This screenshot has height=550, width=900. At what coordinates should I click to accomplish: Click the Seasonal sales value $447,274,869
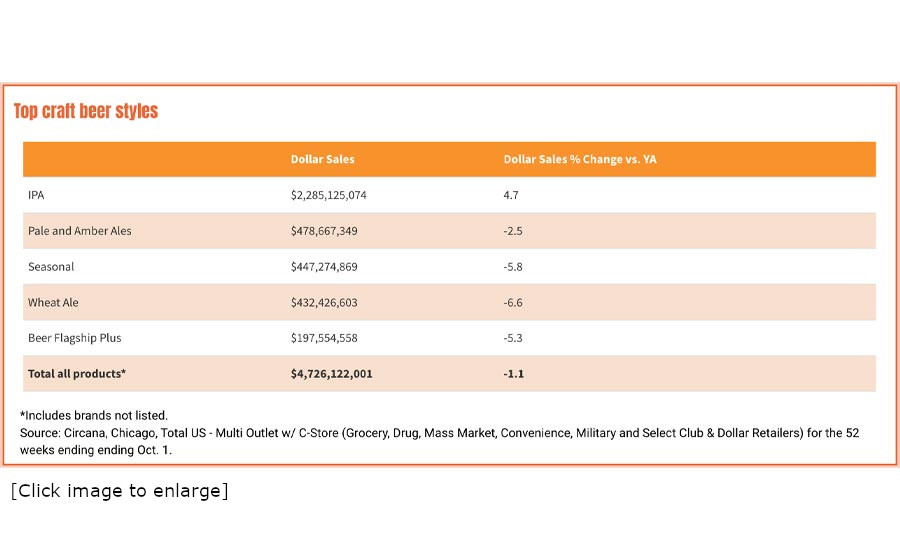(324, 267)
